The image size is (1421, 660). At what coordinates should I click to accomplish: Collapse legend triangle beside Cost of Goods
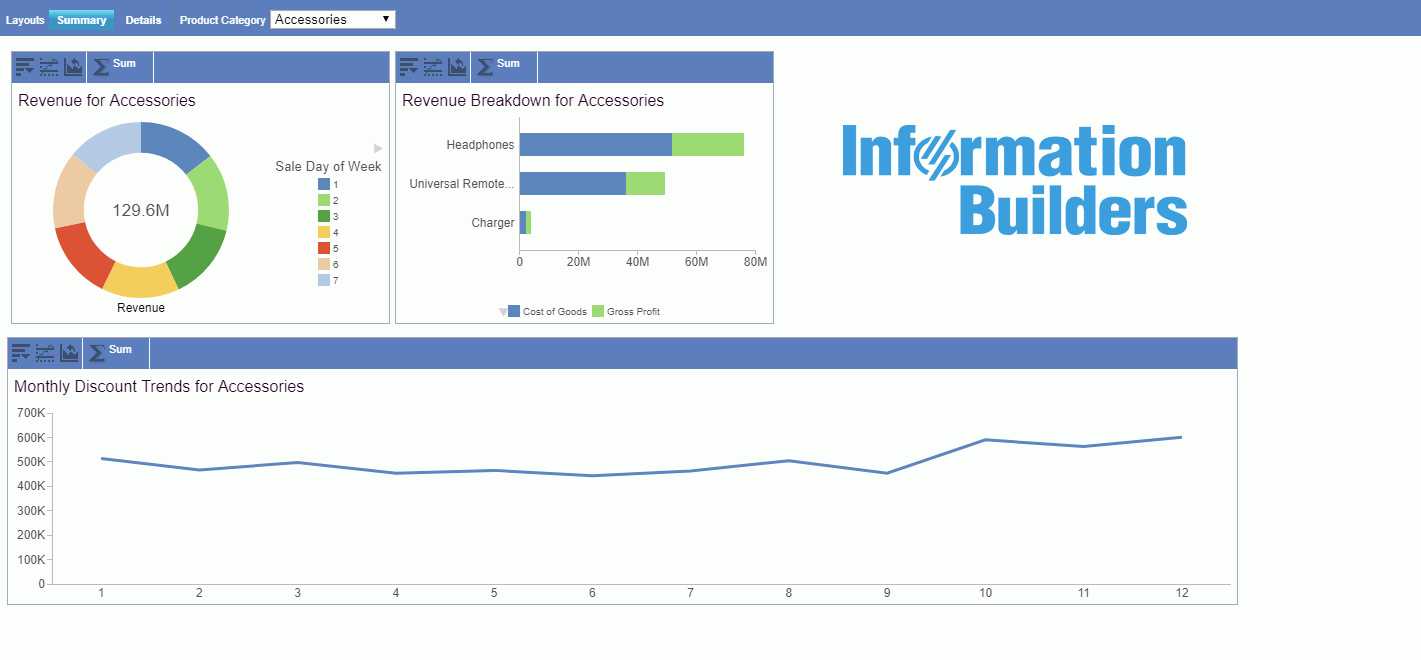tap(503, 312)
